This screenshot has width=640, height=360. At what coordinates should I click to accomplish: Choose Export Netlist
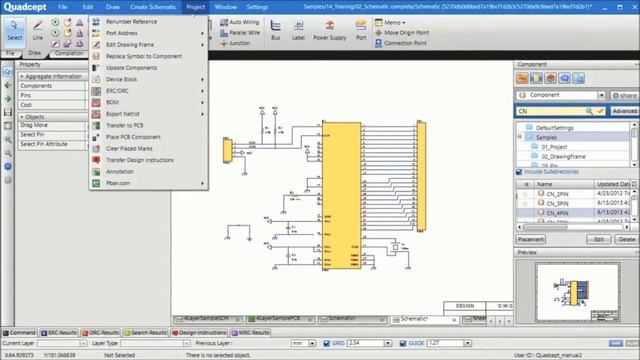pyautogui.click(x=149, y=114)
